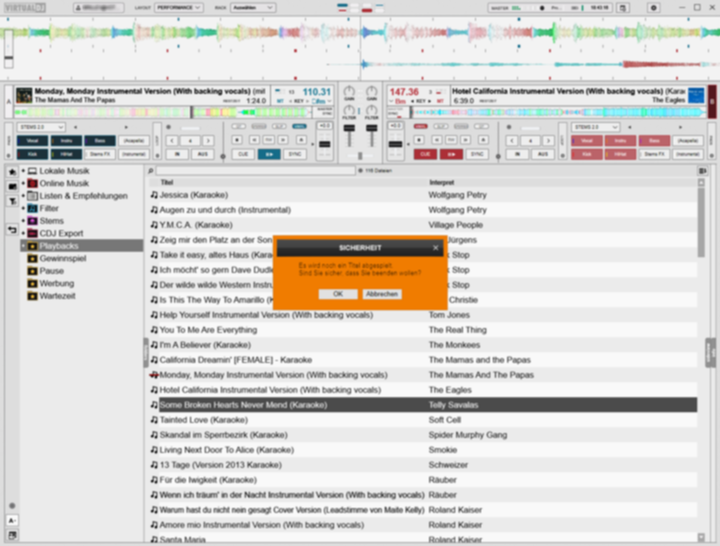Expand Online Musik folder
The image size is (720, 546).
(x=23, y=183)
